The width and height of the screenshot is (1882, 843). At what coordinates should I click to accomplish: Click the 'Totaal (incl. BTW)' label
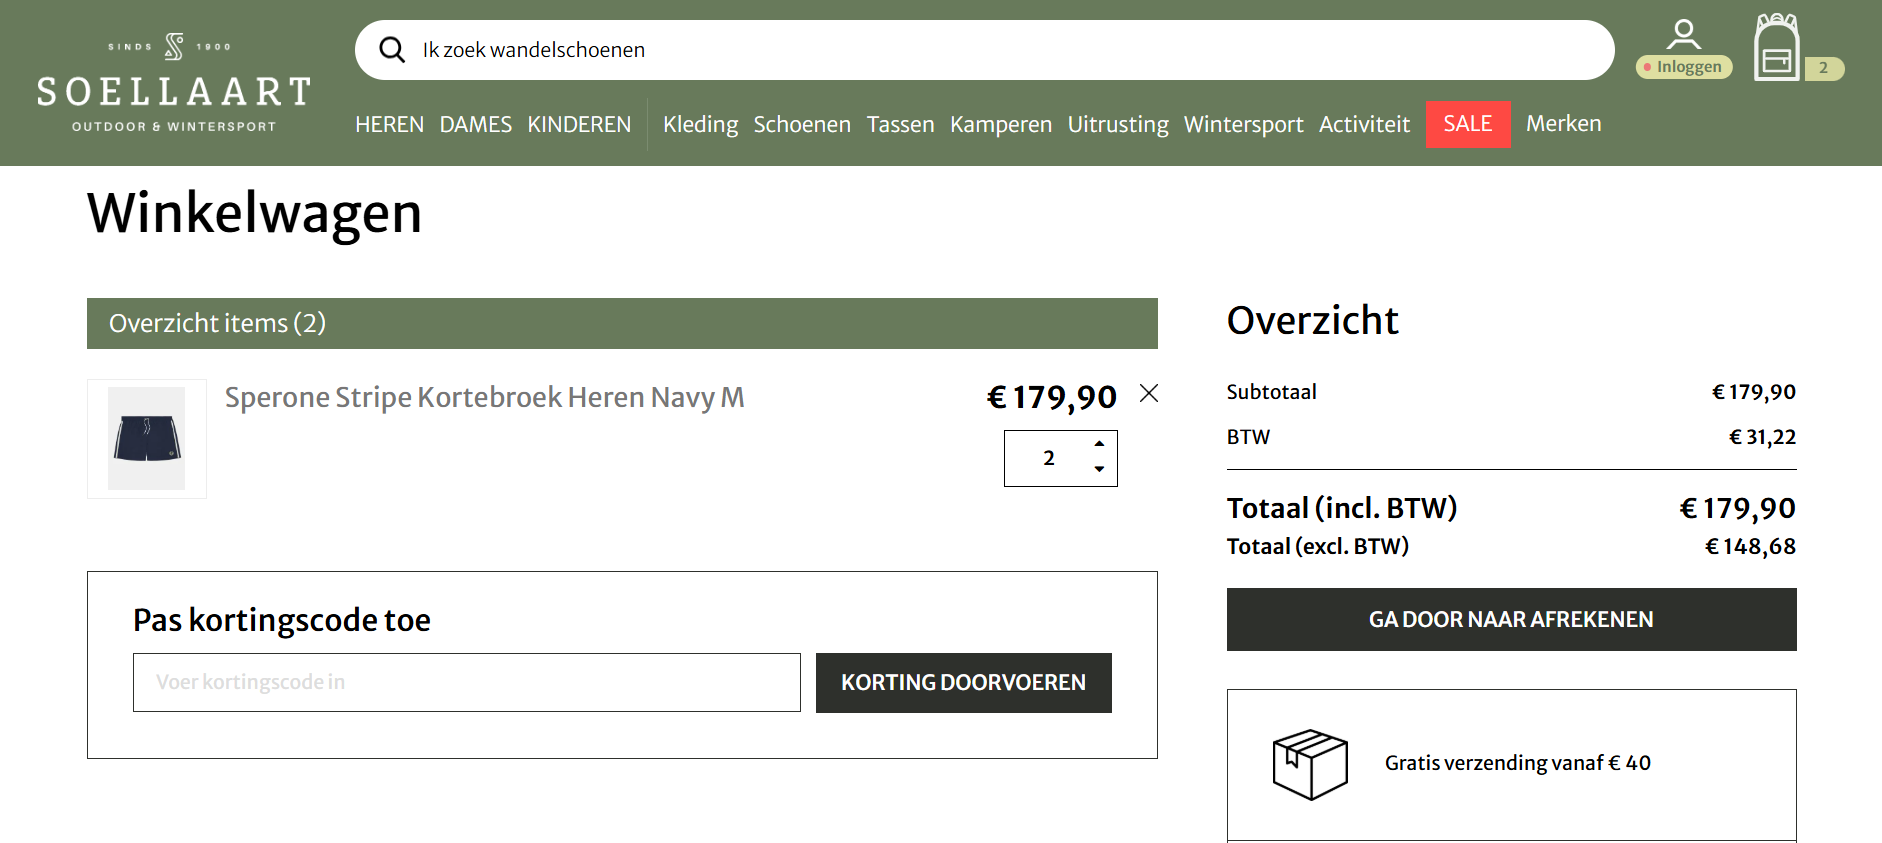click(1342, 508)
